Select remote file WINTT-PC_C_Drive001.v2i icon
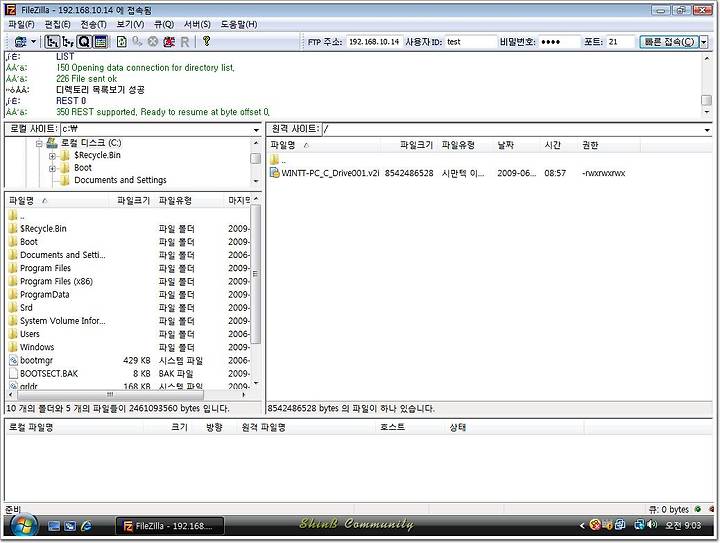 [275, 173]
